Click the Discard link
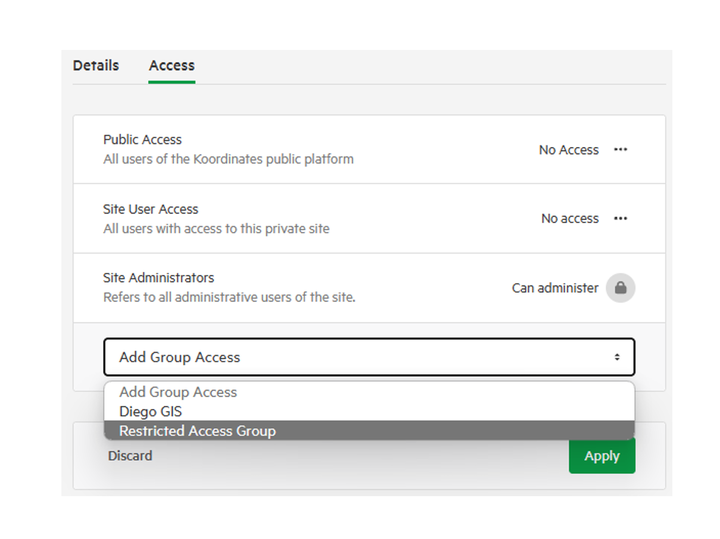 tap(130, 456)
